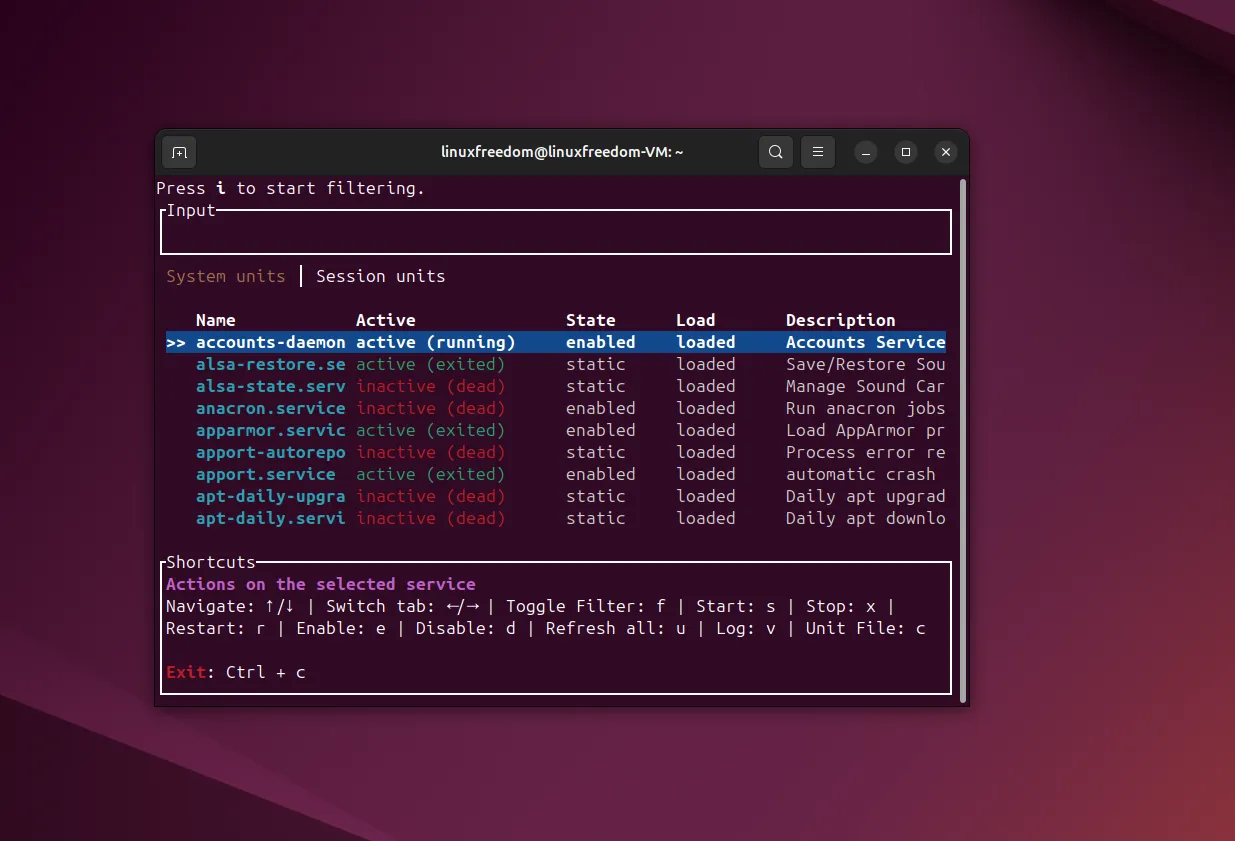Switch to the System units tab
The image size is (1235, 841).
tap(226, 276)
